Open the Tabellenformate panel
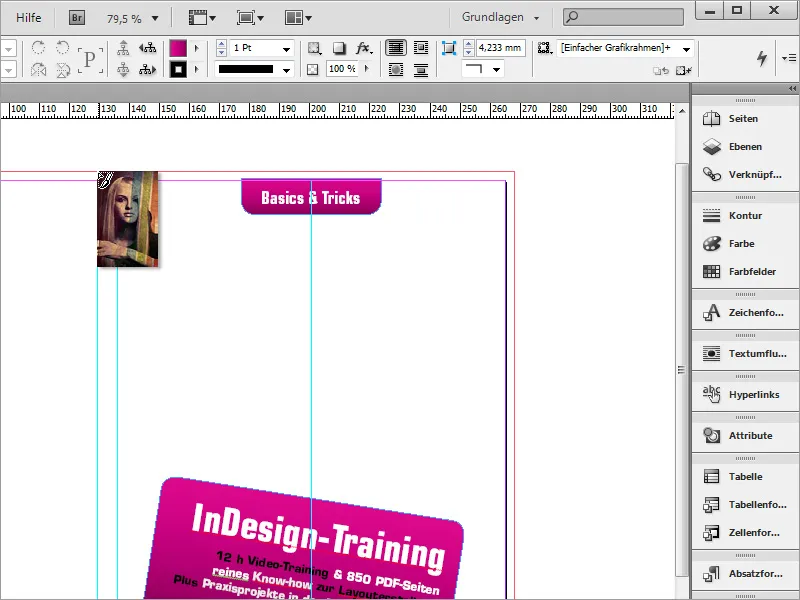This screenshot has height=600, width=800. point(745,505)
